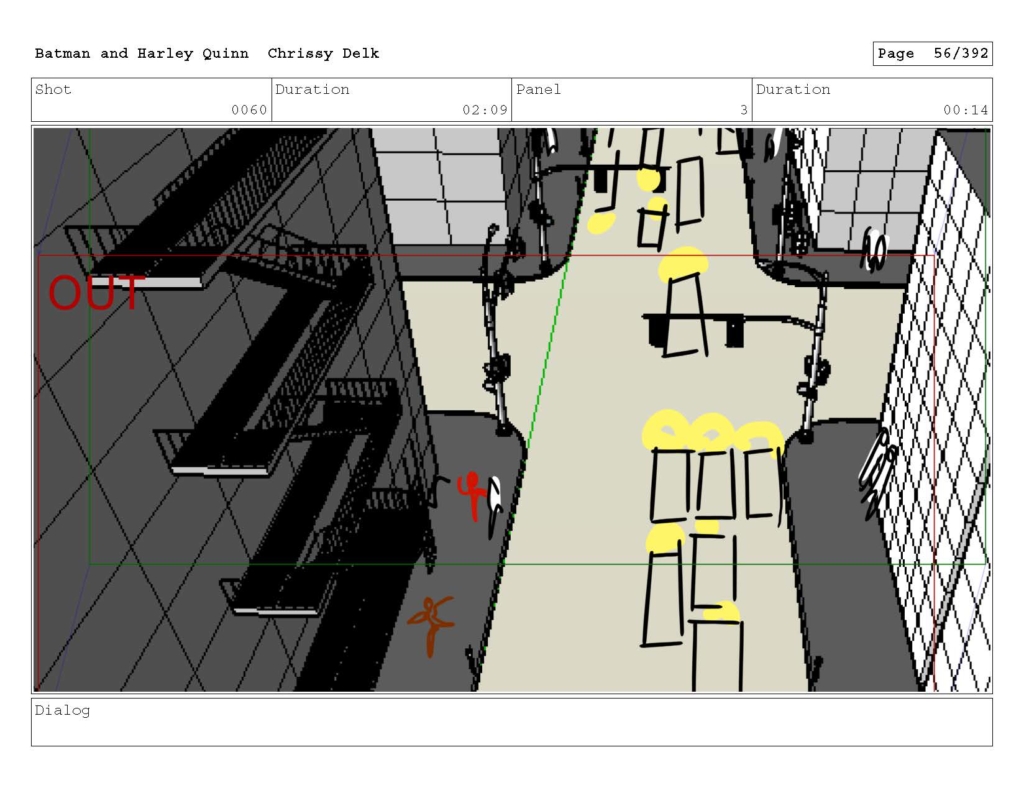Screen dimensions: 1024x793
Task: Click the shot number '0060'
Action: point(249,110)
